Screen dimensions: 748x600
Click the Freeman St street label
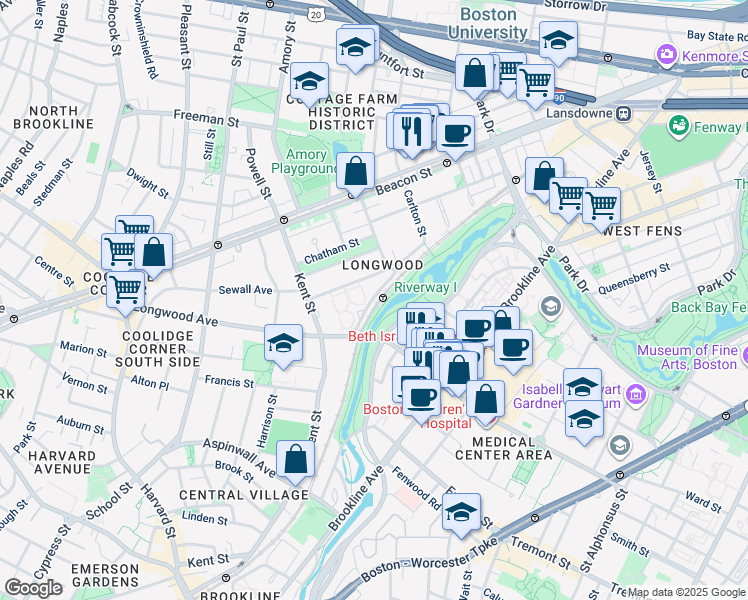[x=206, y=118]
